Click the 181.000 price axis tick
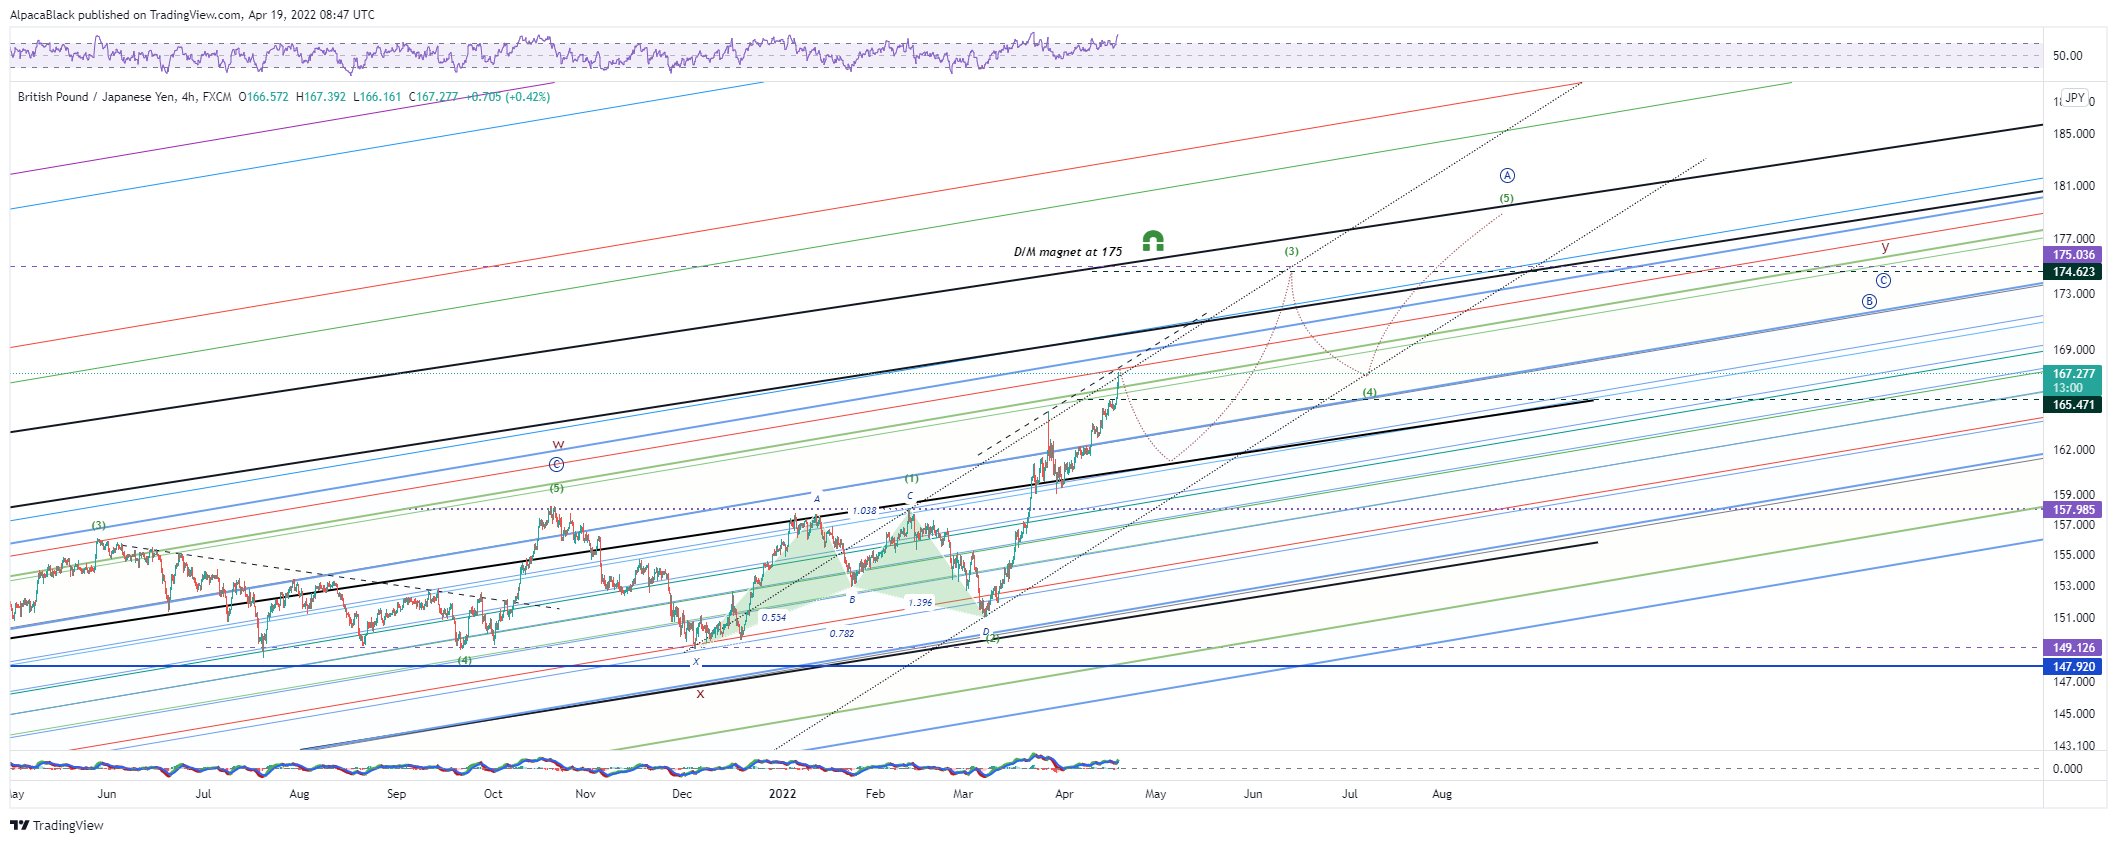The height and width of the screenshot is (843, 2117). 2074,186
